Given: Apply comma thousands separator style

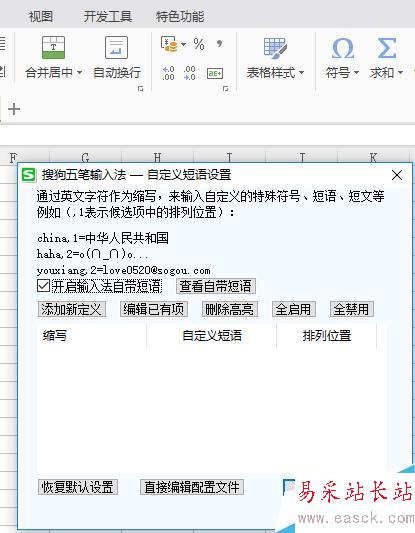Looking at the screenshot, I should [220, 44].
